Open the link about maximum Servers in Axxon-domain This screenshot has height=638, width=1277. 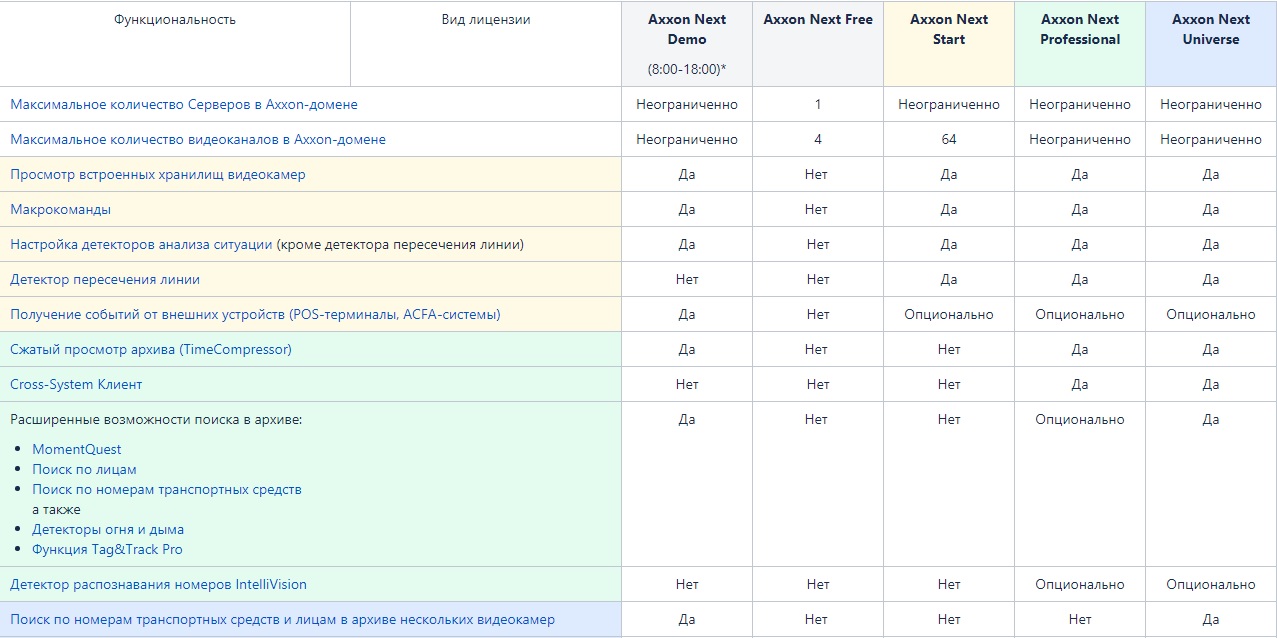(184, 105)
